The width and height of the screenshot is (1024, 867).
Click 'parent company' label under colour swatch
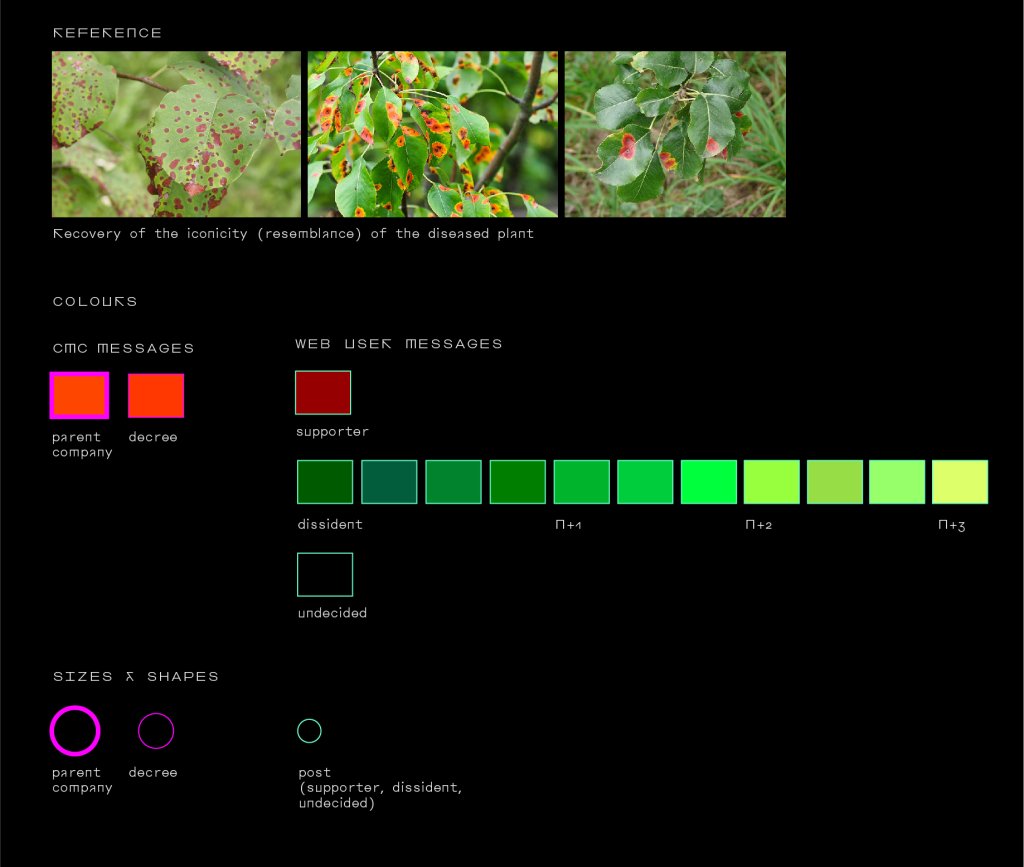click(82, 445)
